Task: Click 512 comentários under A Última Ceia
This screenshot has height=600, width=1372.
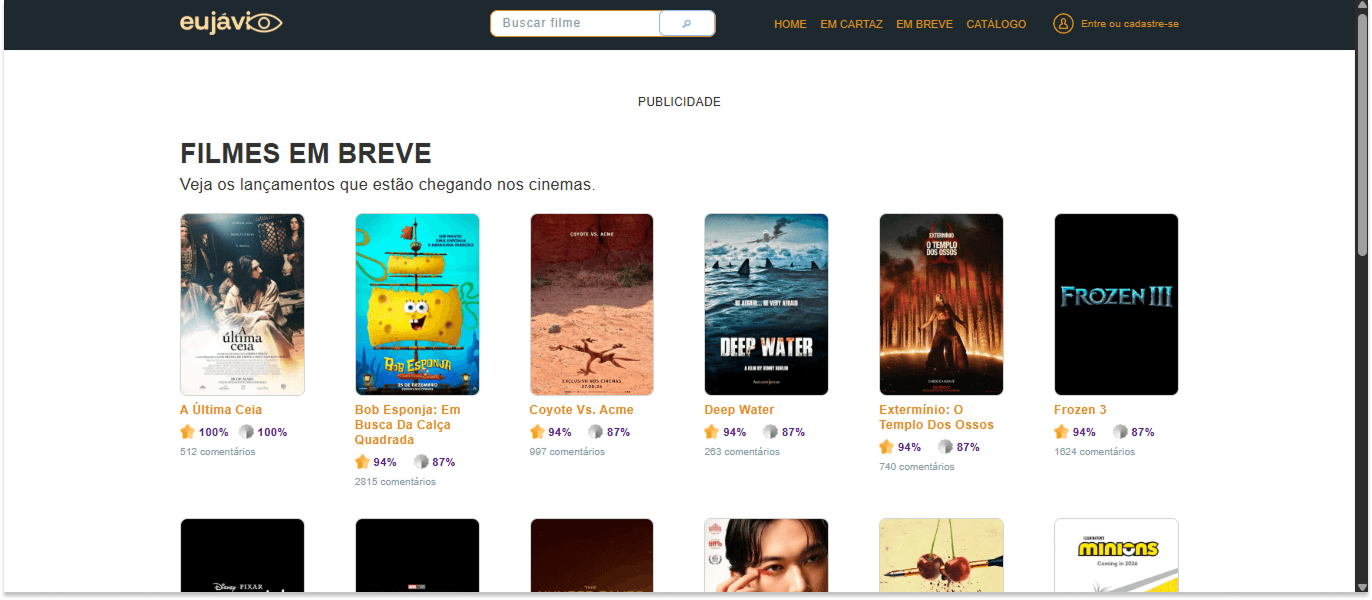Action: (217, 452)
